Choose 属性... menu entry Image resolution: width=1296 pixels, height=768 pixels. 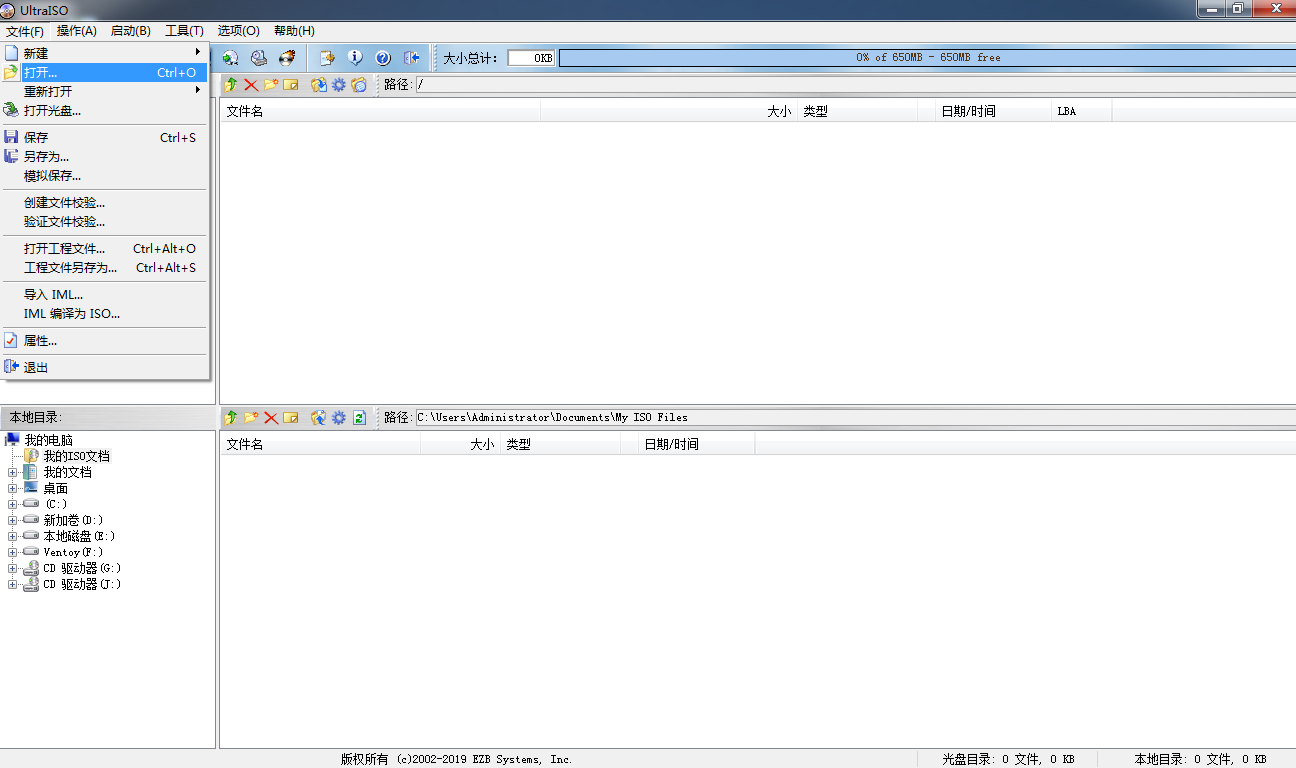coord(104,340)
